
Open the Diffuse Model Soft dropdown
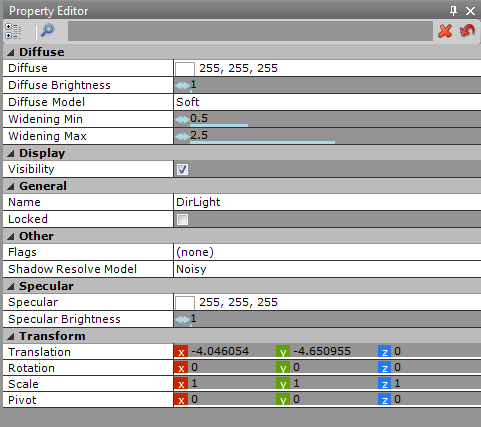[327, 102]
